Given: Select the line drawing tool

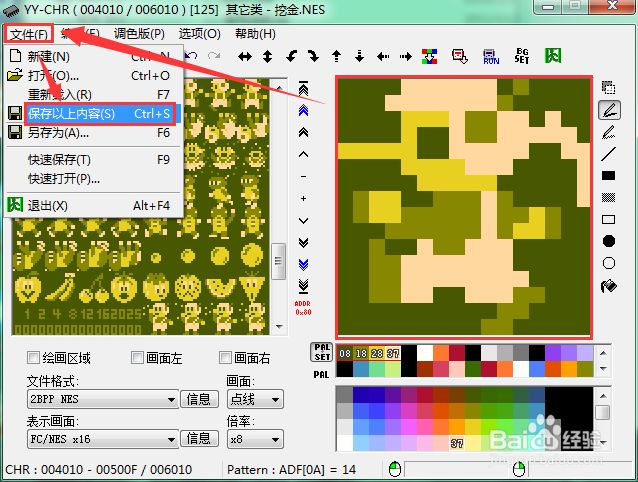Looking at the screenshot, I should 608,154.
